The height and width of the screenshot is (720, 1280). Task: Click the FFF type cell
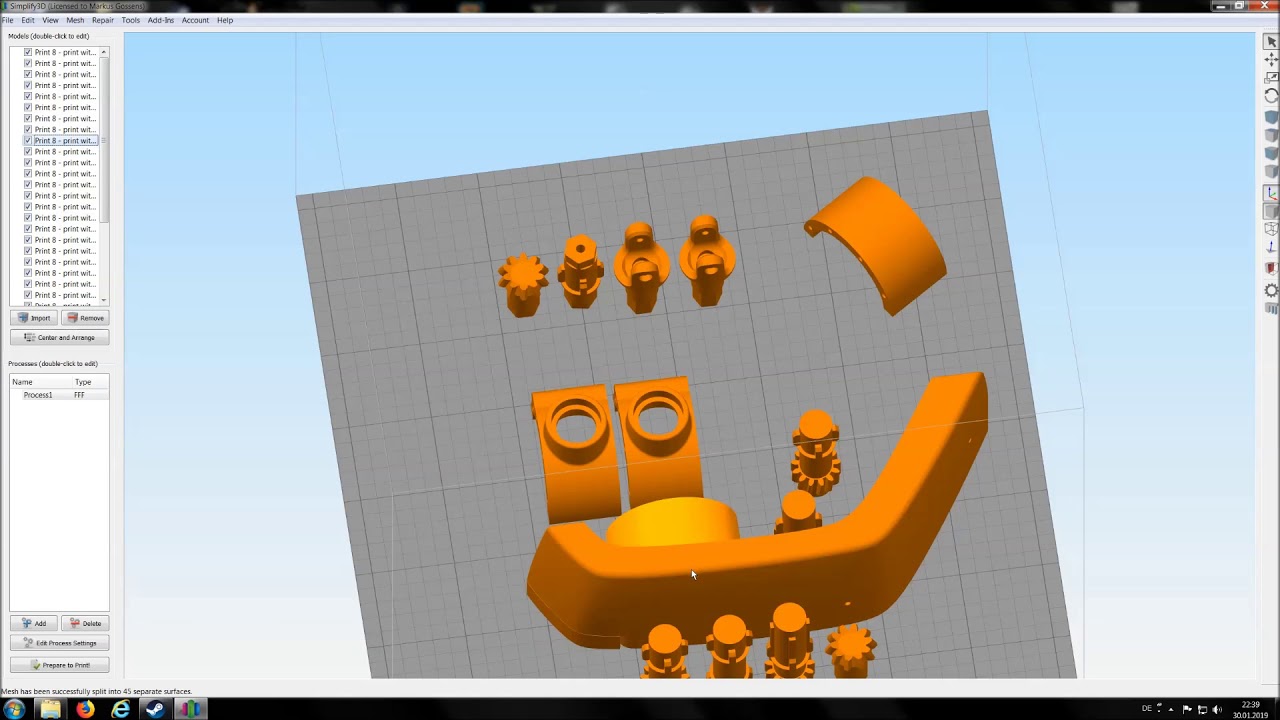pyautogui.click(x=79, y=395)
